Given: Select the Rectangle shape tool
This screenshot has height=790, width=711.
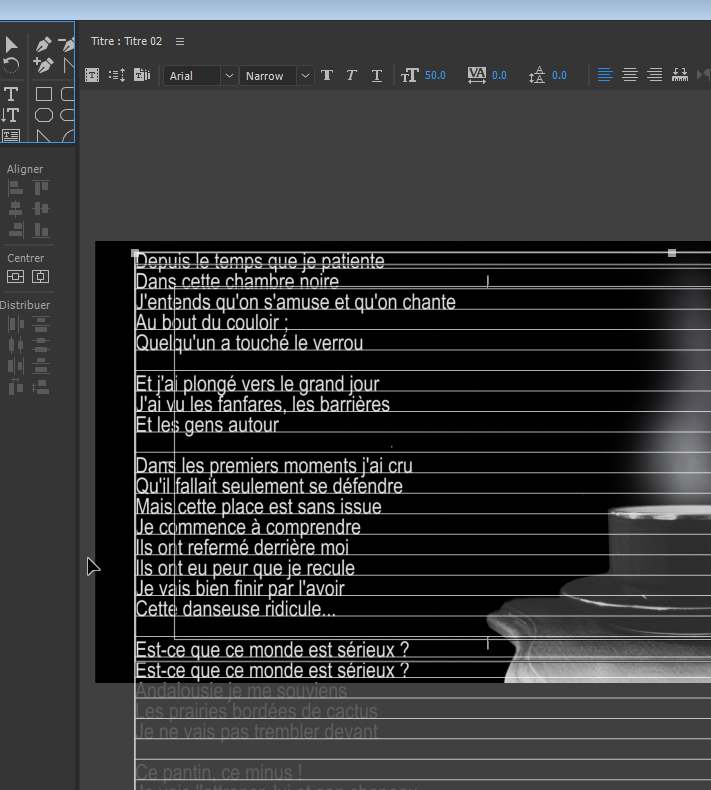Looking at the screenshot, I should click(x=44, y=94).
